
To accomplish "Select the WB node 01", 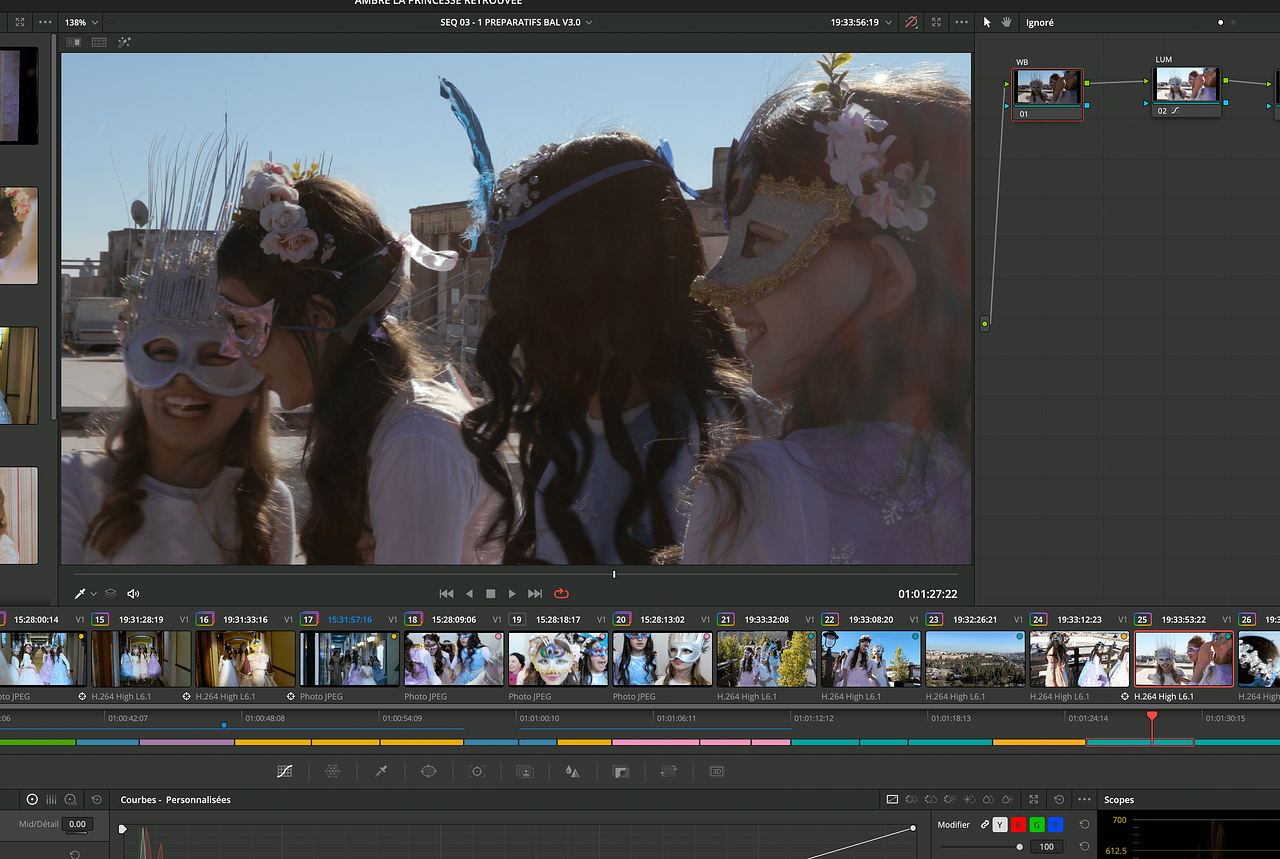I will [x=1047, y=94].
